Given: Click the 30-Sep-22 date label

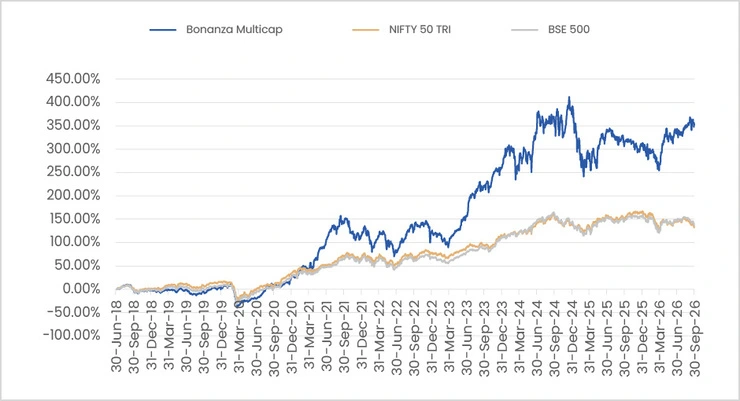Looking at the screenshot, I should point(414,336).
